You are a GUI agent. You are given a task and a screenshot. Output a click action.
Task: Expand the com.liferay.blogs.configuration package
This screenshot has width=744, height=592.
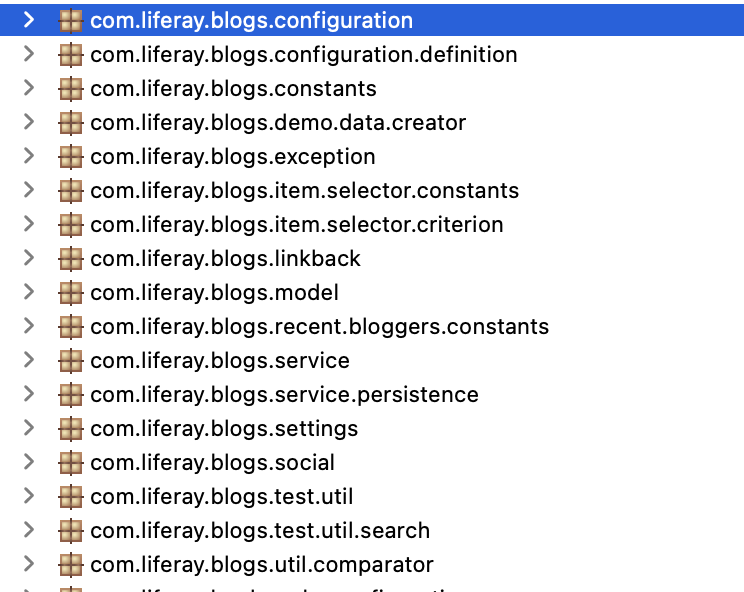point(29,20)
